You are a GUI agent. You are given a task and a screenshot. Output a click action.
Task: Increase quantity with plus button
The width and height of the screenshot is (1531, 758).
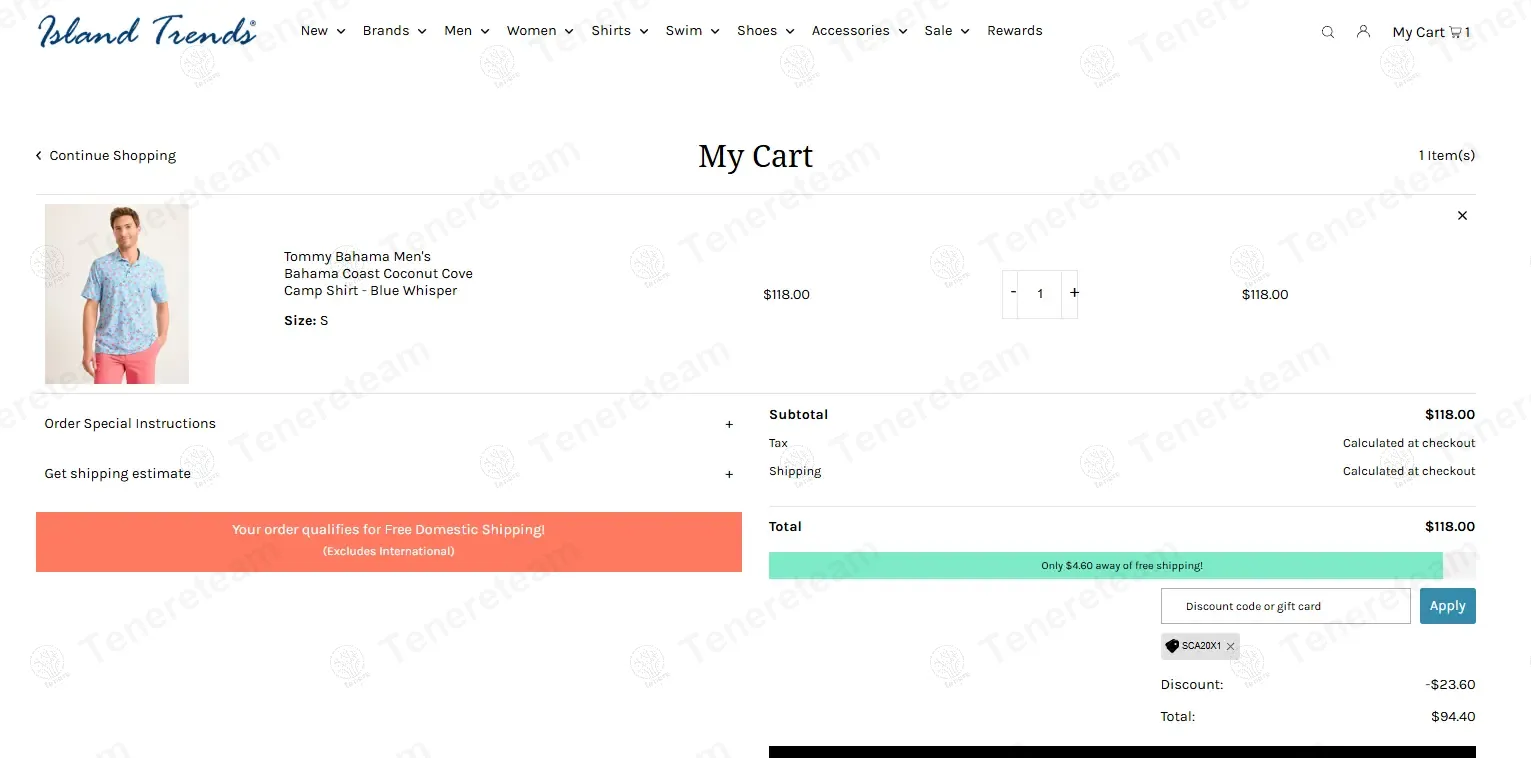(x=1074, y=293)
